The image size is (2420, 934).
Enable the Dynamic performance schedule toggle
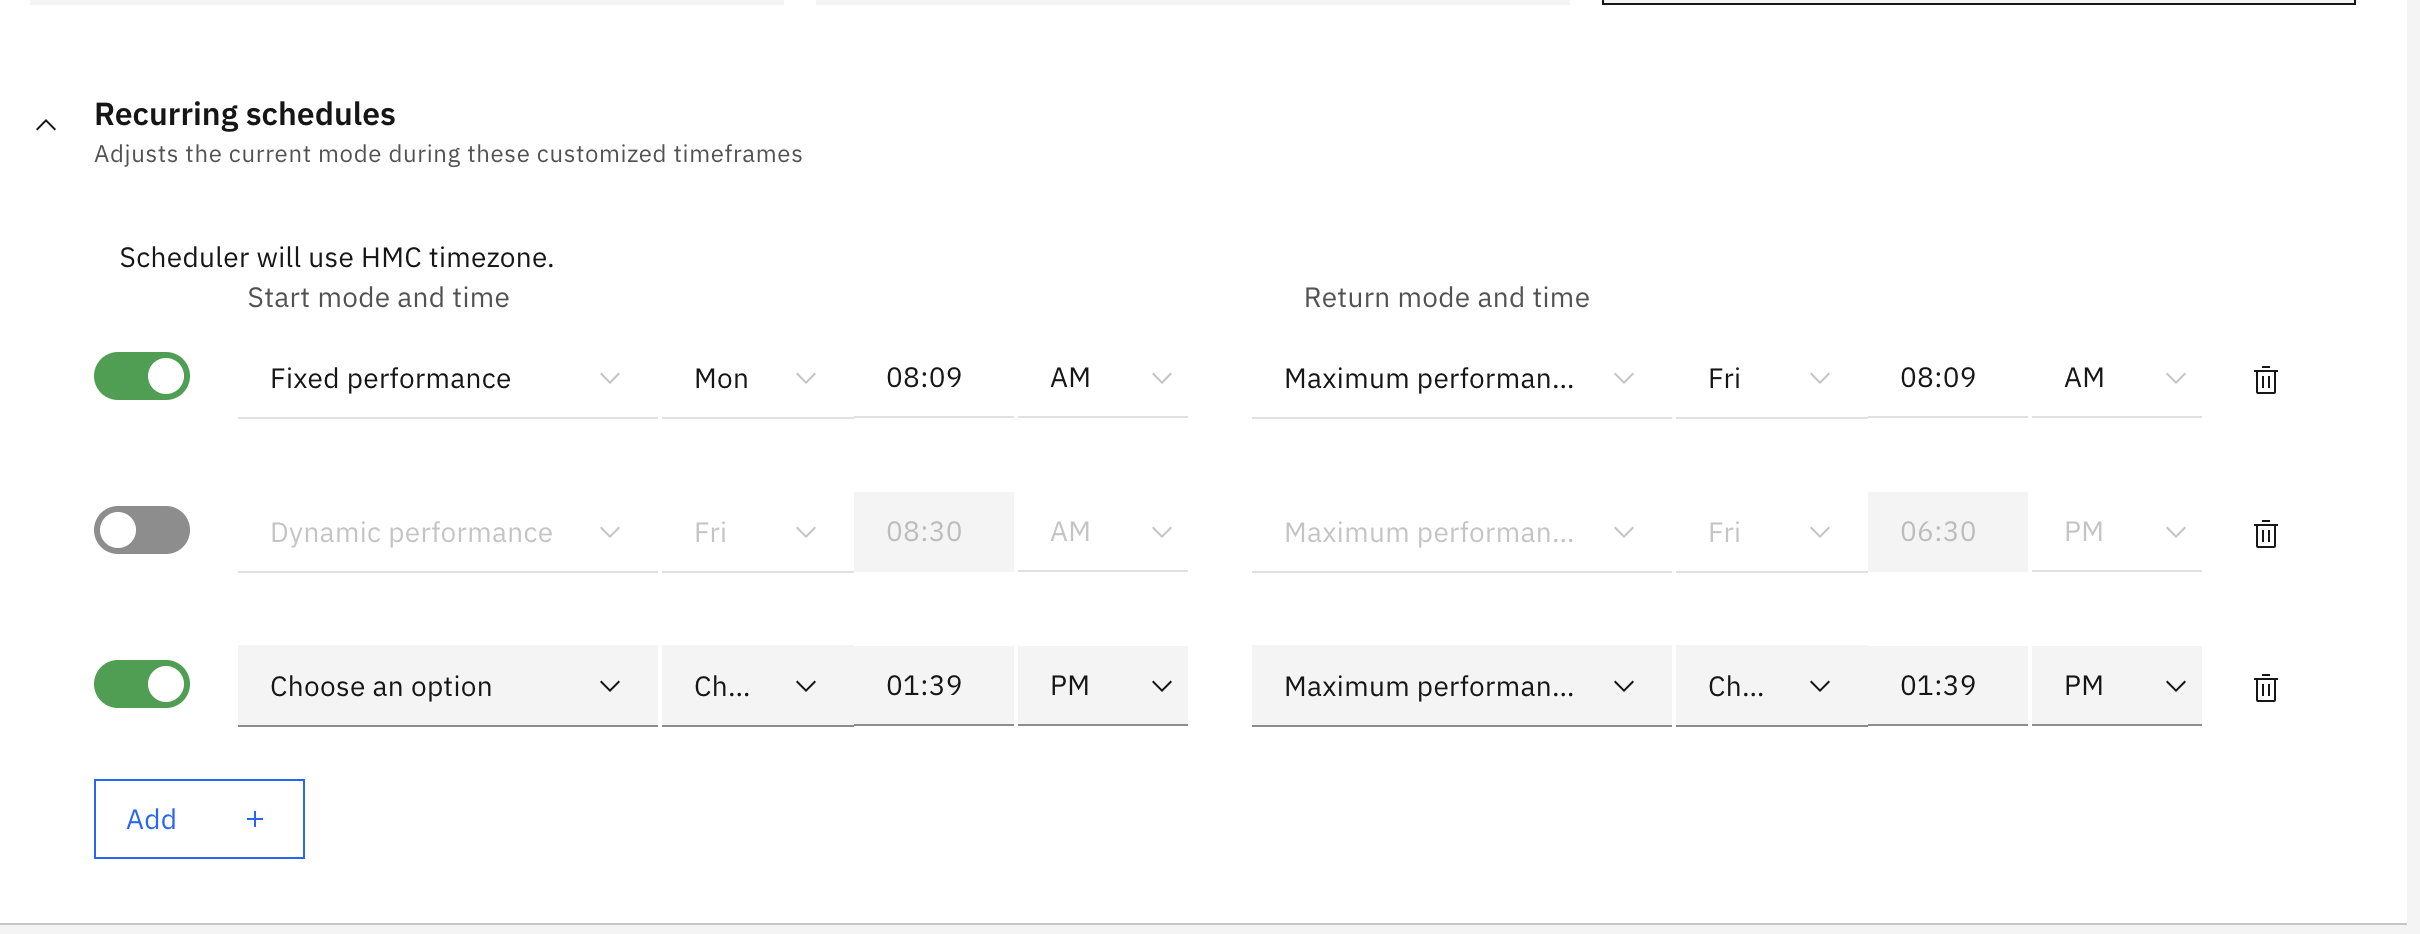coord(141,530)
